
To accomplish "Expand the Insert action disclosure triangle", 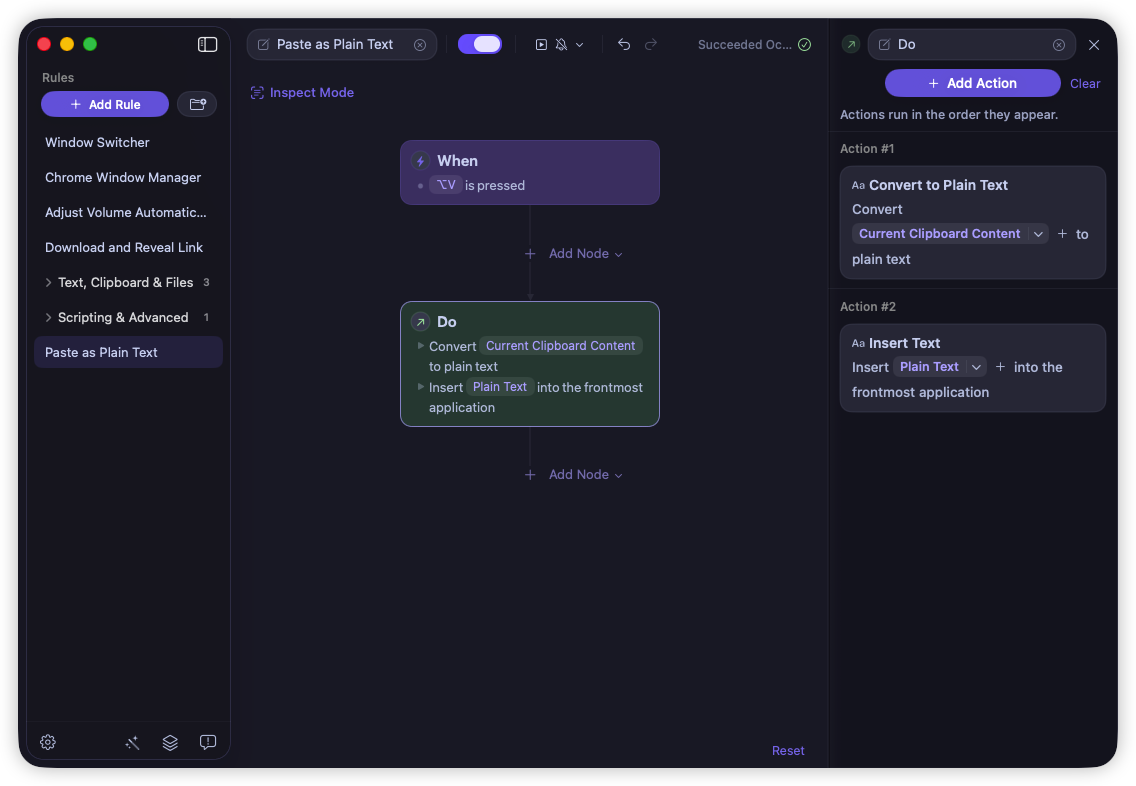I will pyautogui.click(x=420, y=387).
